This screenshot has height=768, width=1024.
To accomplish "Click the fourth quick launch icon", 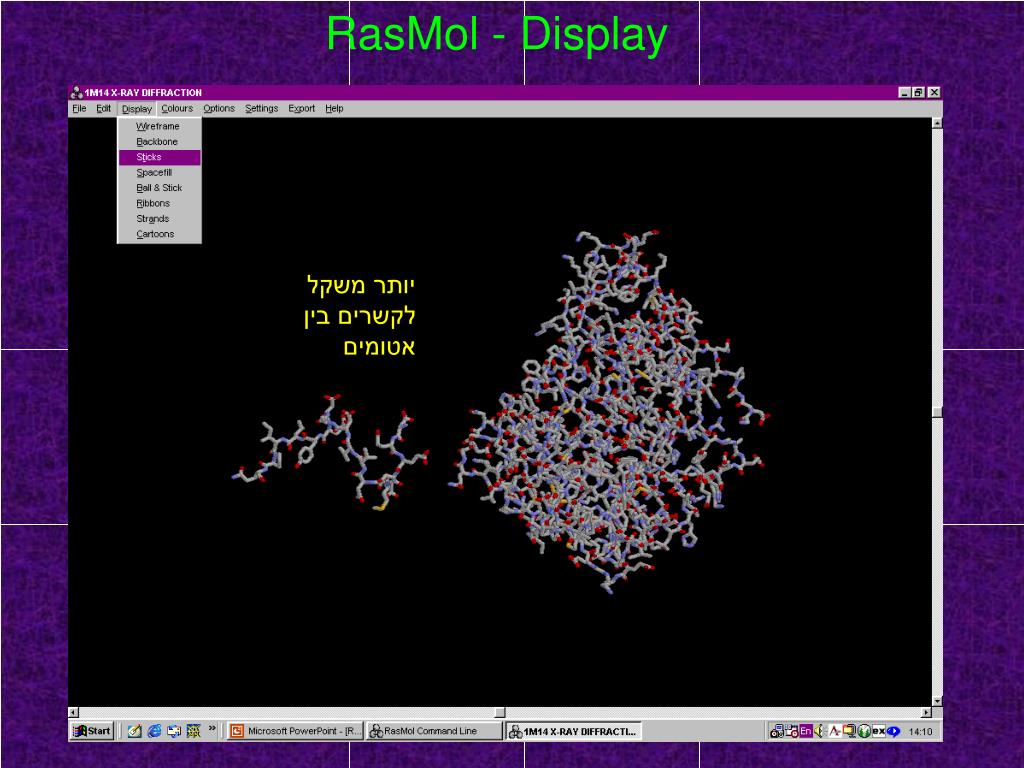I will coord(193,731).
